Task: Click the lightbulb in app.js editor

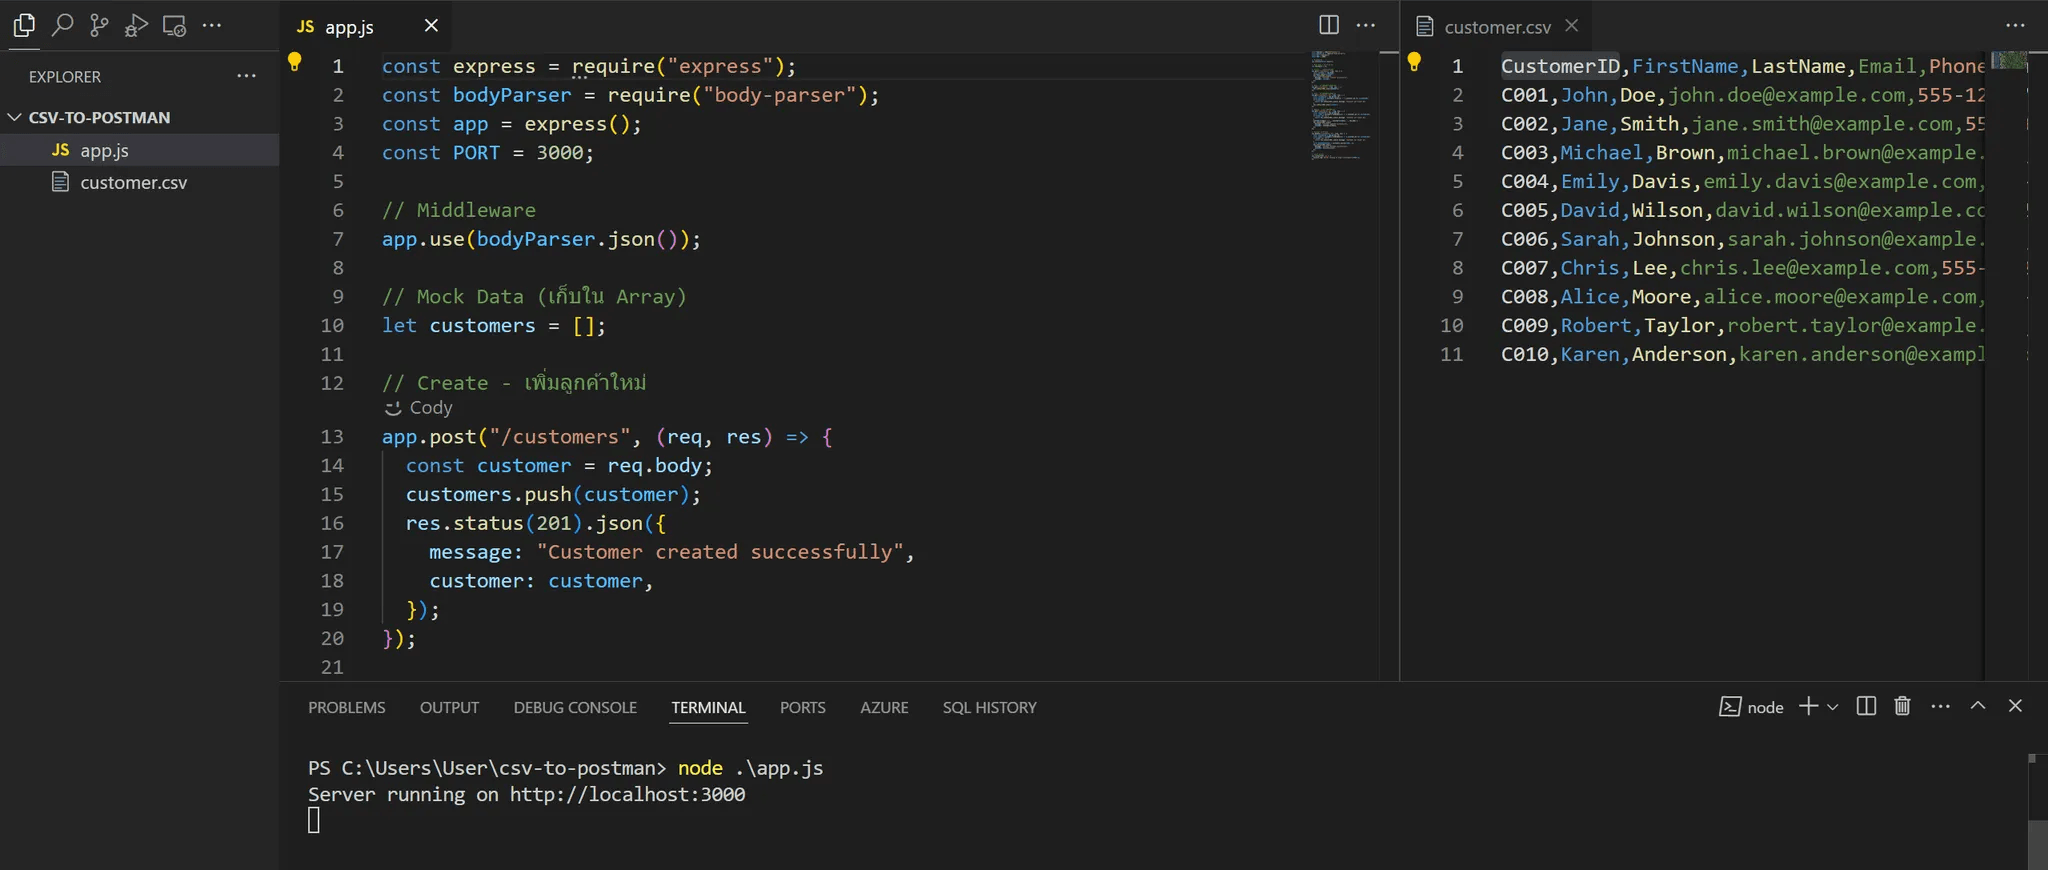Action: click(x=294, y=62)
